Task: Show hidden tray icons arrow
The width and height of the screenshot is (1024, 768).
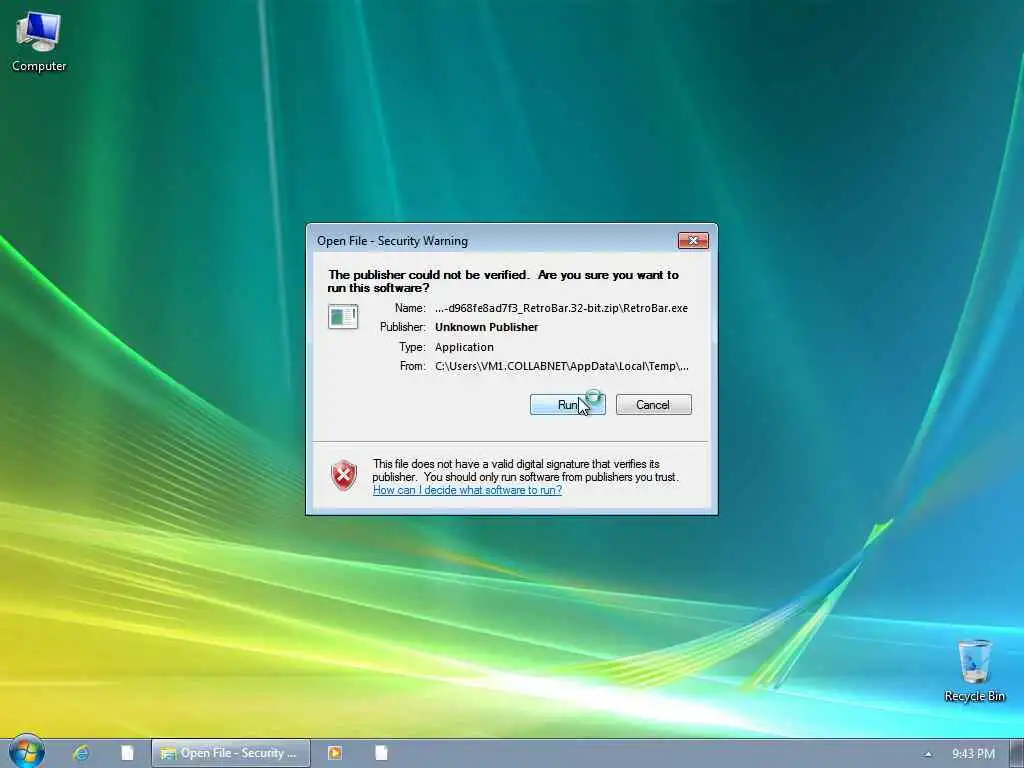Action: [x=928, y=754]
